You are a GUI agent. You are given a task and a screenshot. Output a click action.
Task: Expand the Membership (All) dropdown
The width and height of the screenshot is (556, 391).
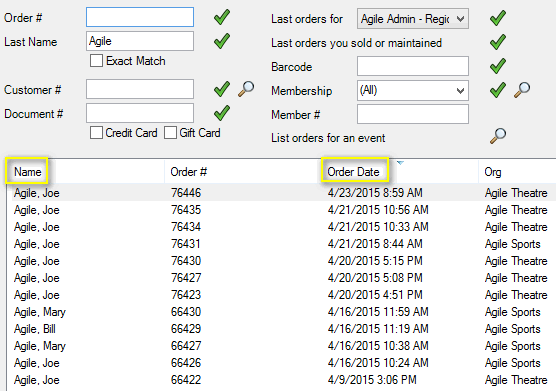click(413, 91)
